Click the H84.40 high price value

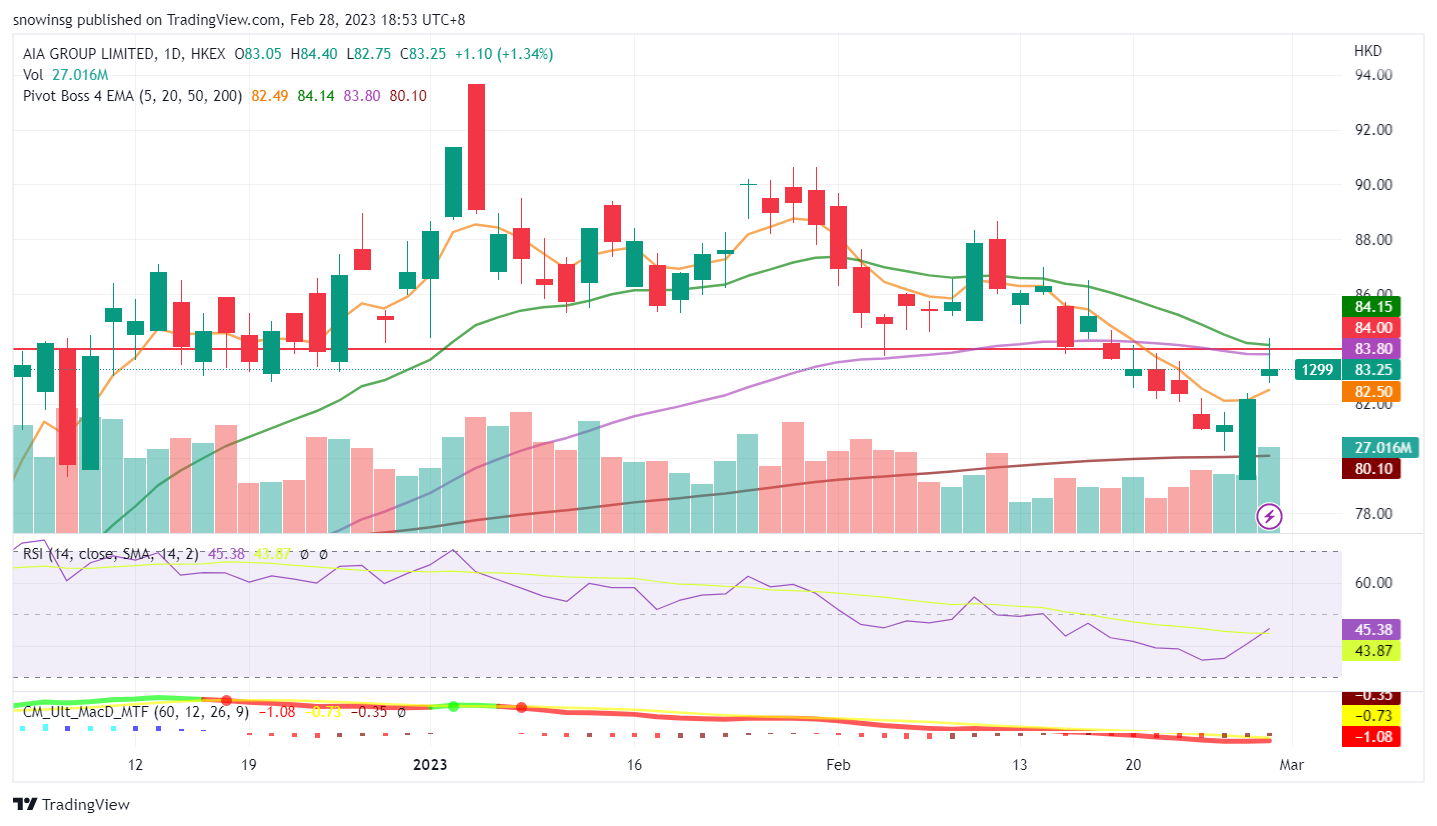point(315,54)
